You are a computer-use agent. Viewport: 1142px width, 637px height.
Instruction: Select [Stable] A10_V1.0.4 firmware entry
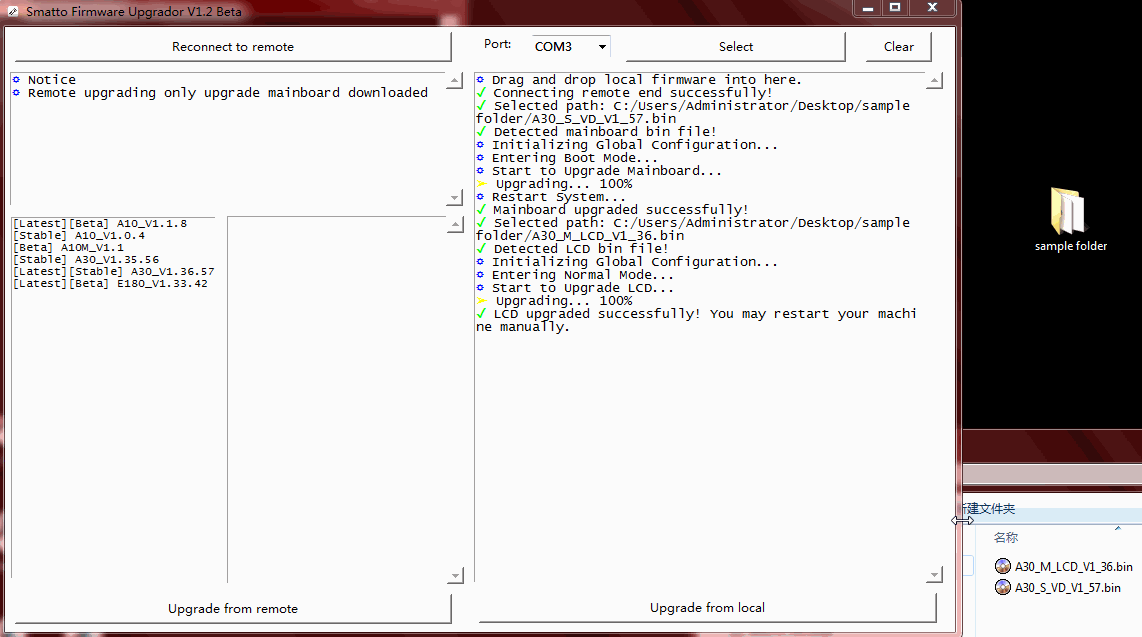pyautogui.click(x=79, y=235)
